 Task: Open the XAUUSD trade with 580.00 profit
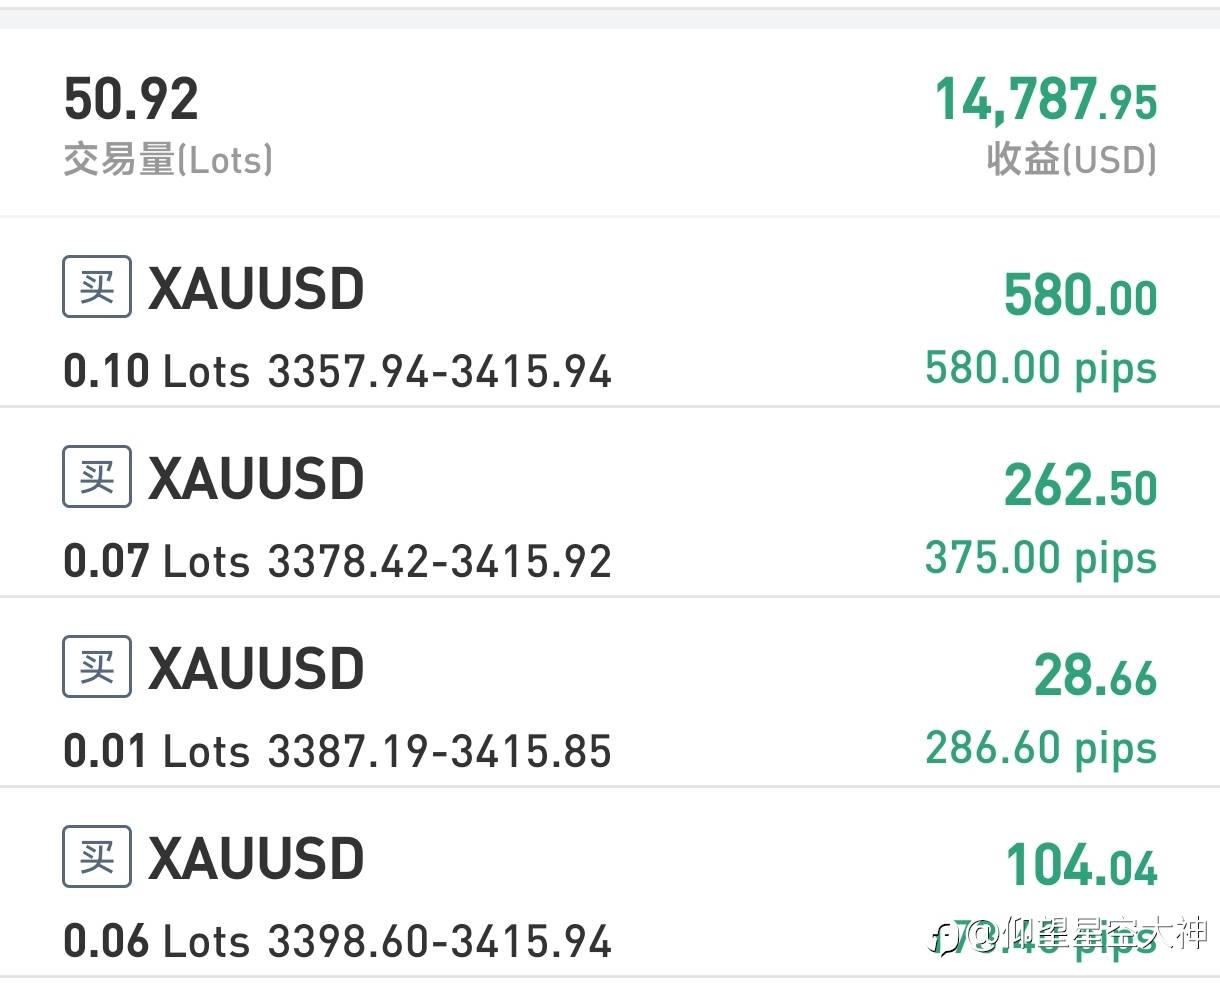pyautogui.click(x=610, y=312)
